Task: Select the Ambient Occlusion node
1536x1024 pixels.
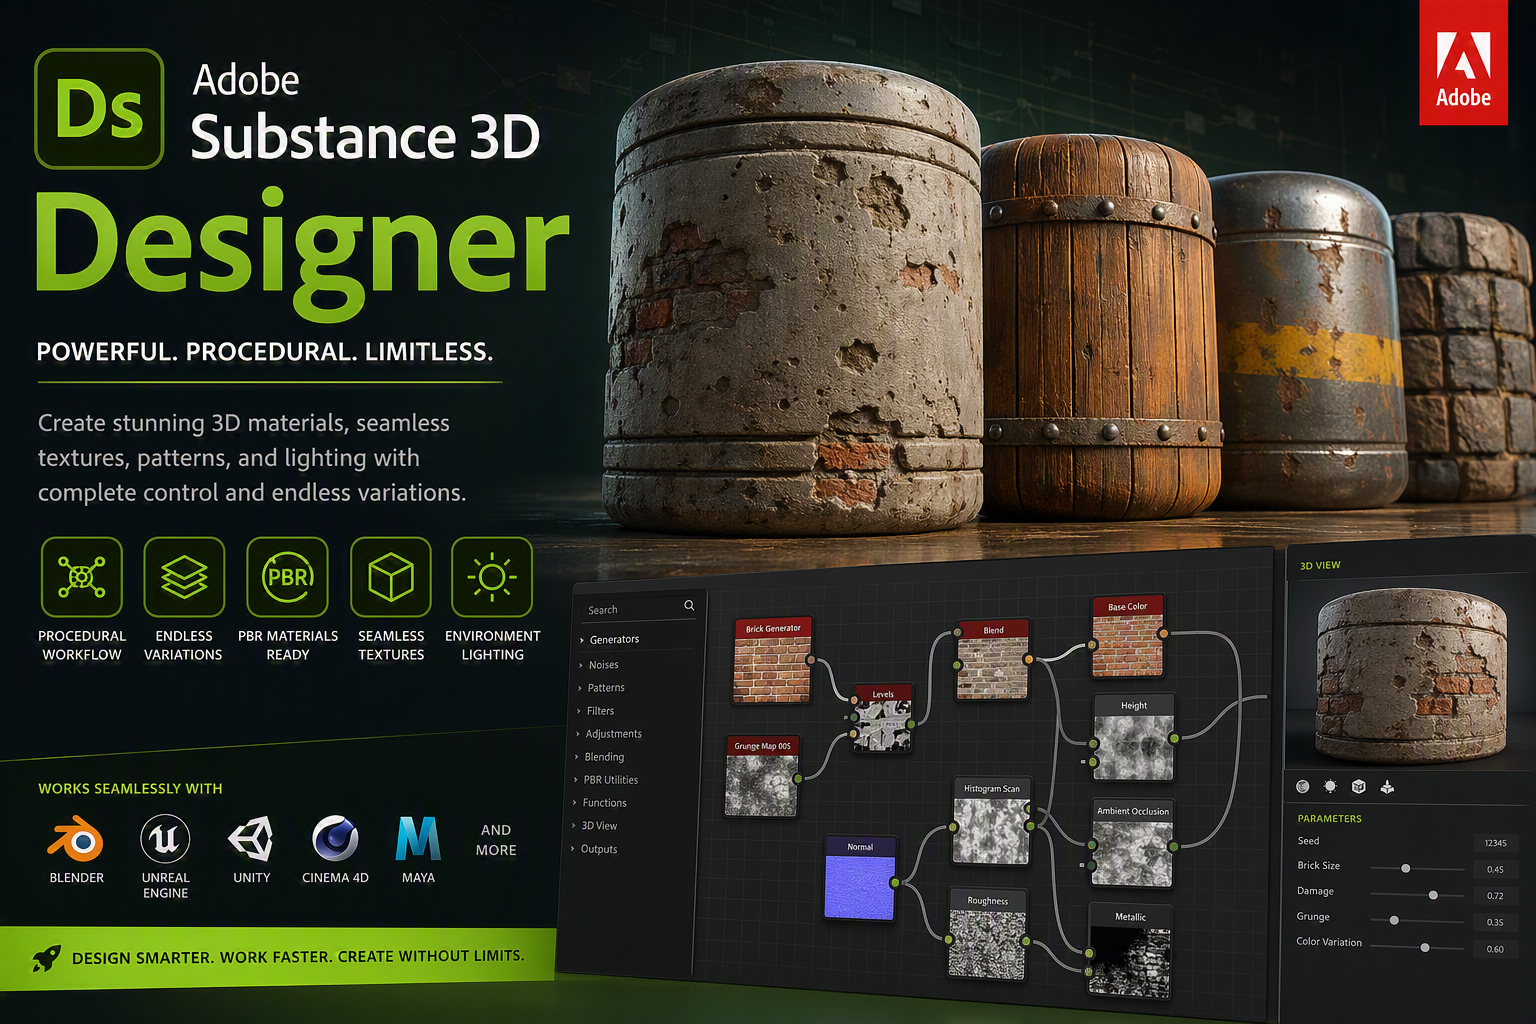Action: coord(1132,844)
